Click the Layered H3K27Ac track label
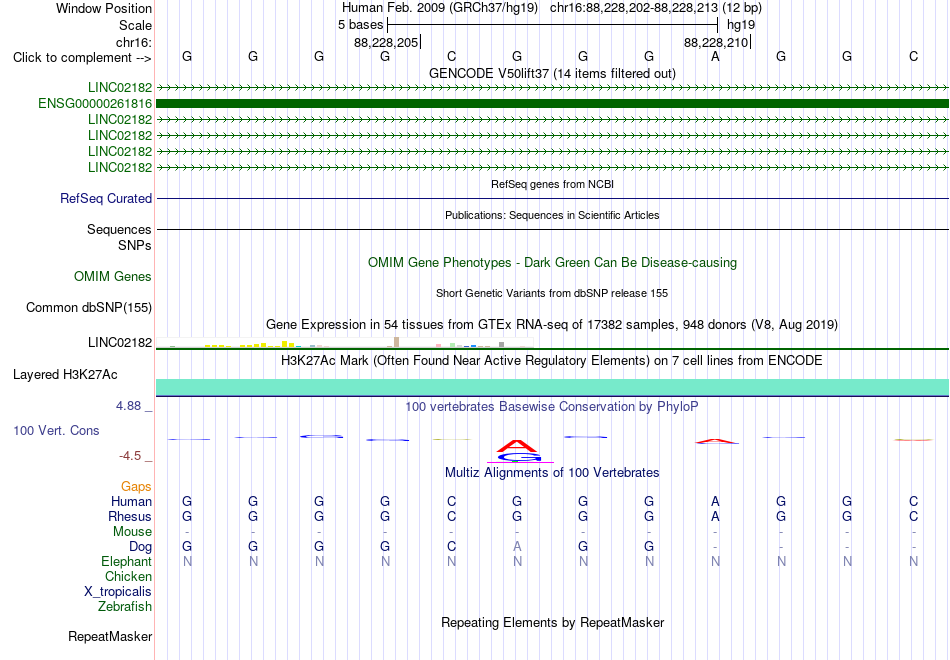Viewport: 950px width, 660px height. click(65, 375)
